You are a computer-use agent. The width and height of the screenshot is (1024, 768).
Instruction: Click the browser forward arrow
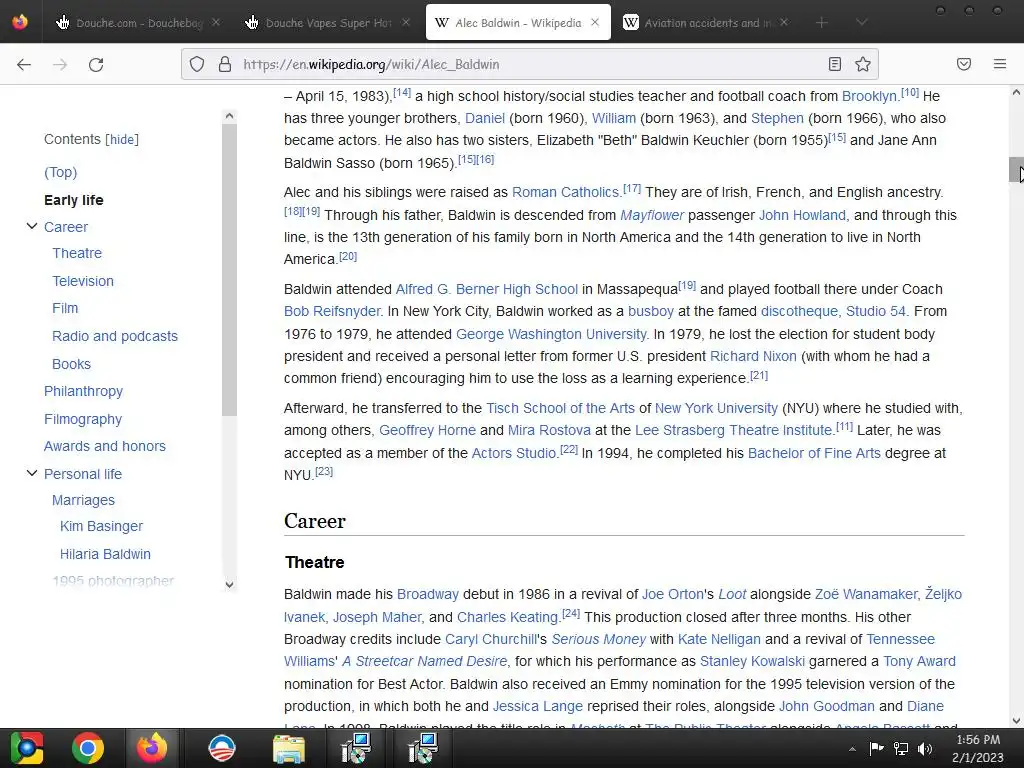60,64
